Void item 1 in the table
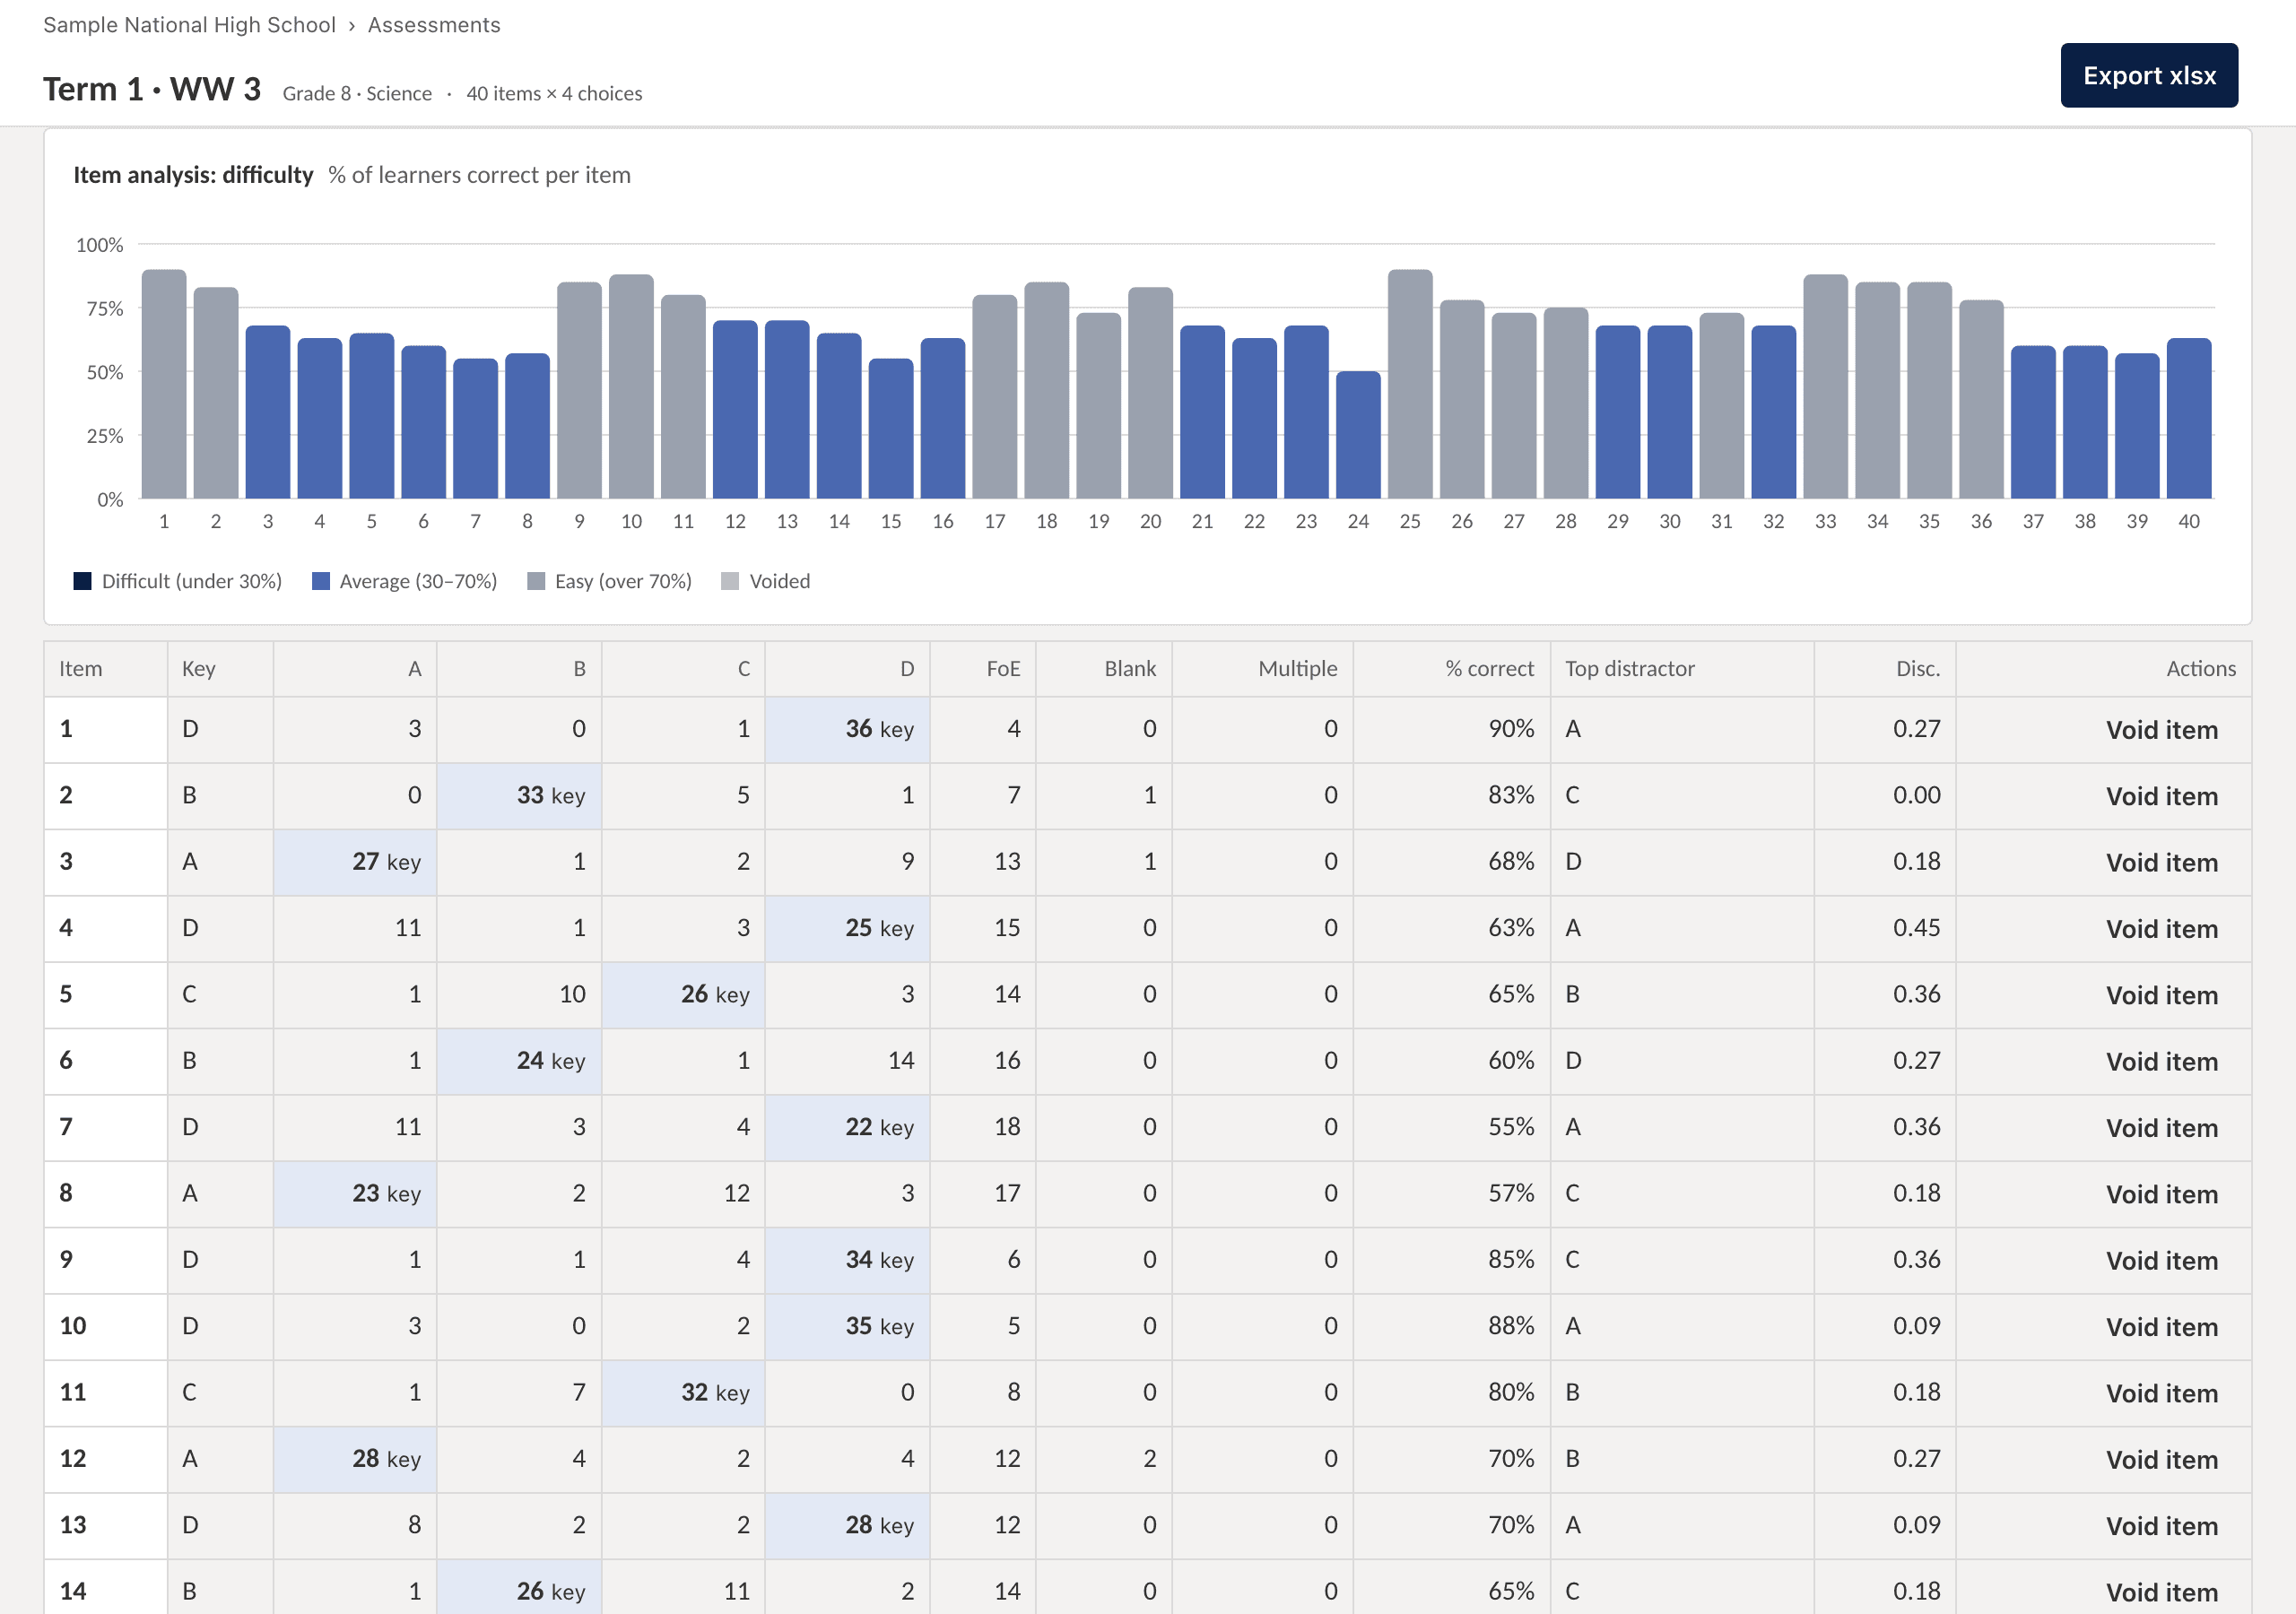Image resolution: width=2296 pixels, height=1614 pixels. click(x=2161, y=730)
